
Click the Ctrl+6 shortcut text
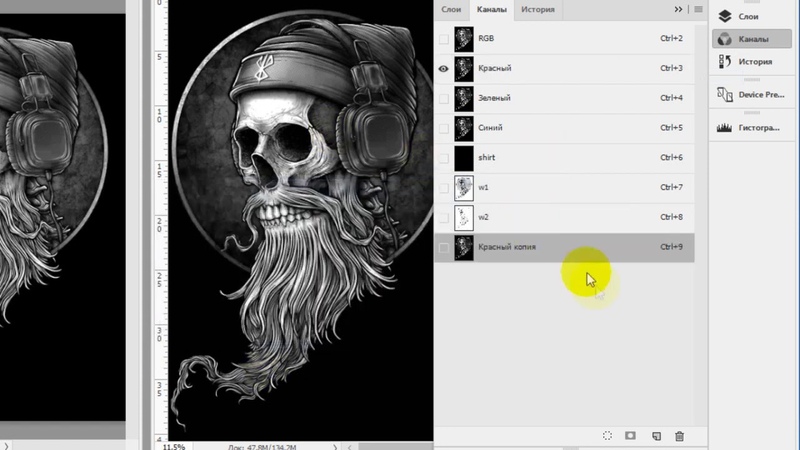click(671, 157)
